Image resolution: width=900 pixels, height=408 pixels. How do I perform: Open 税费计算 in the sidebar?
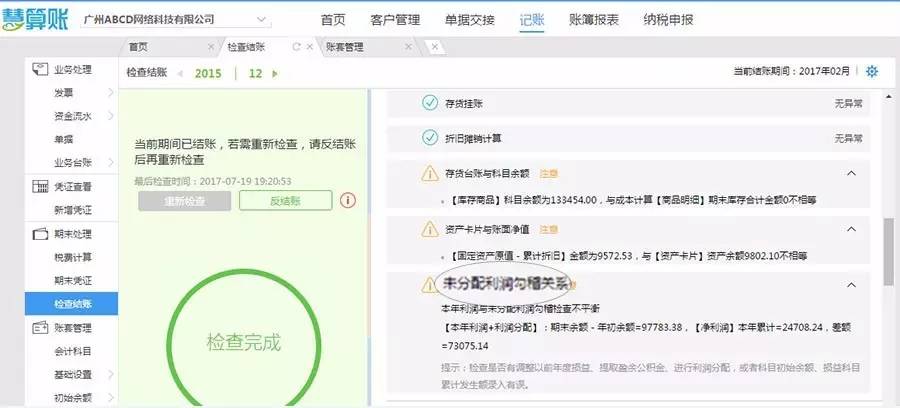(72, 257)
